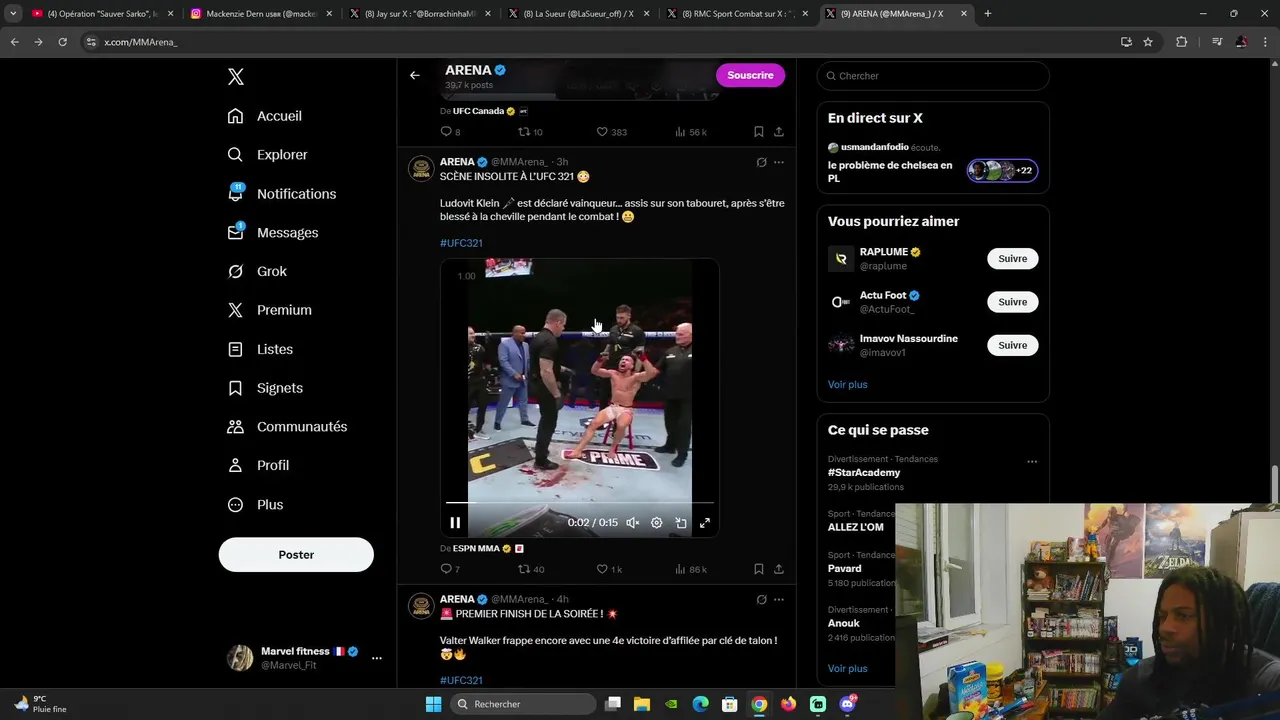Open Firefox from the taskbar

(789, 704)
